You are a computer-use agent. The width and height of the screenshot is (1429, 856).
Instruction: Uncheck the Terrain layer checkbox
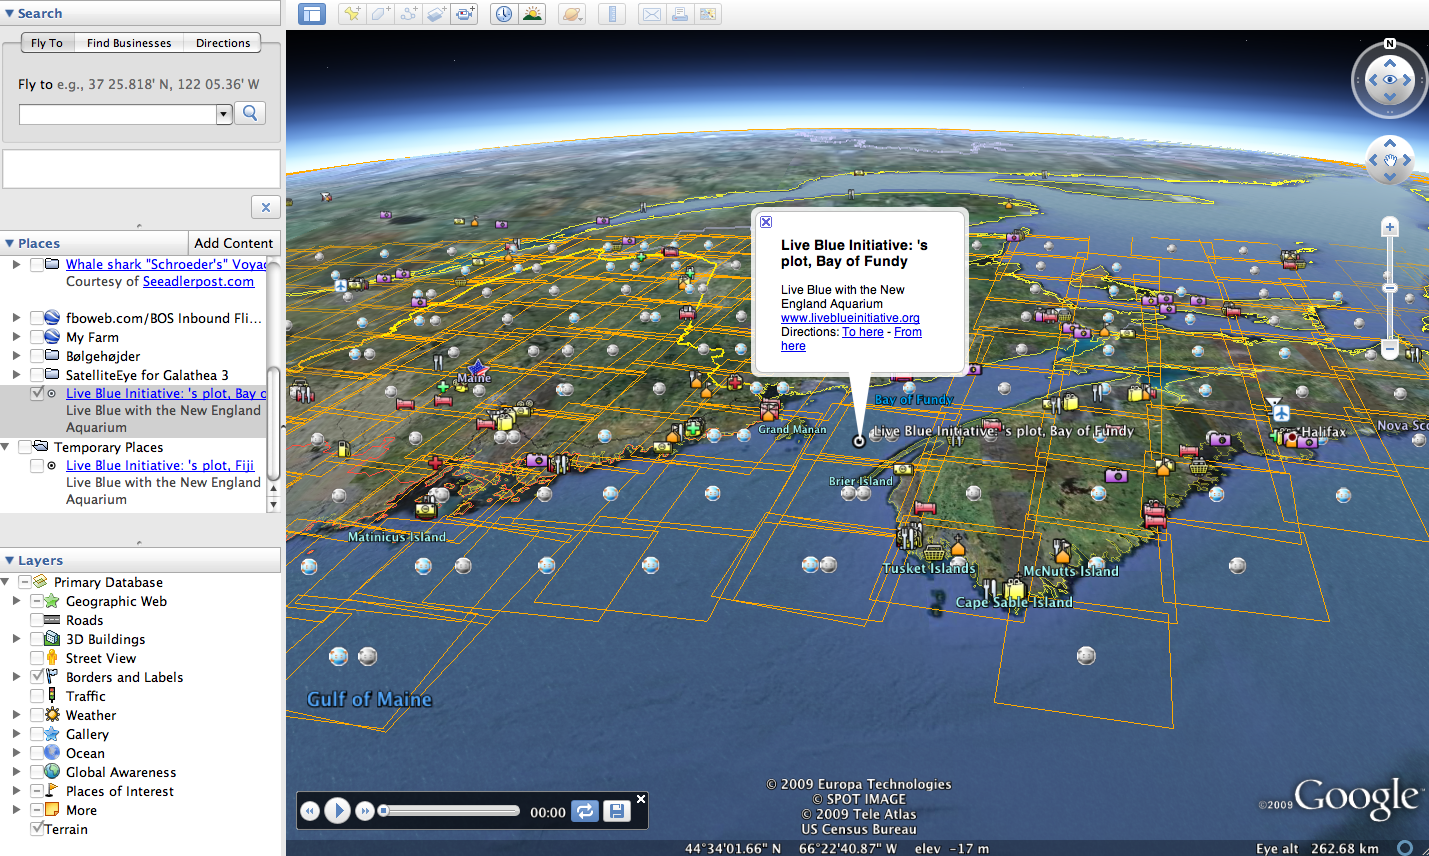[x=37, y=829]
